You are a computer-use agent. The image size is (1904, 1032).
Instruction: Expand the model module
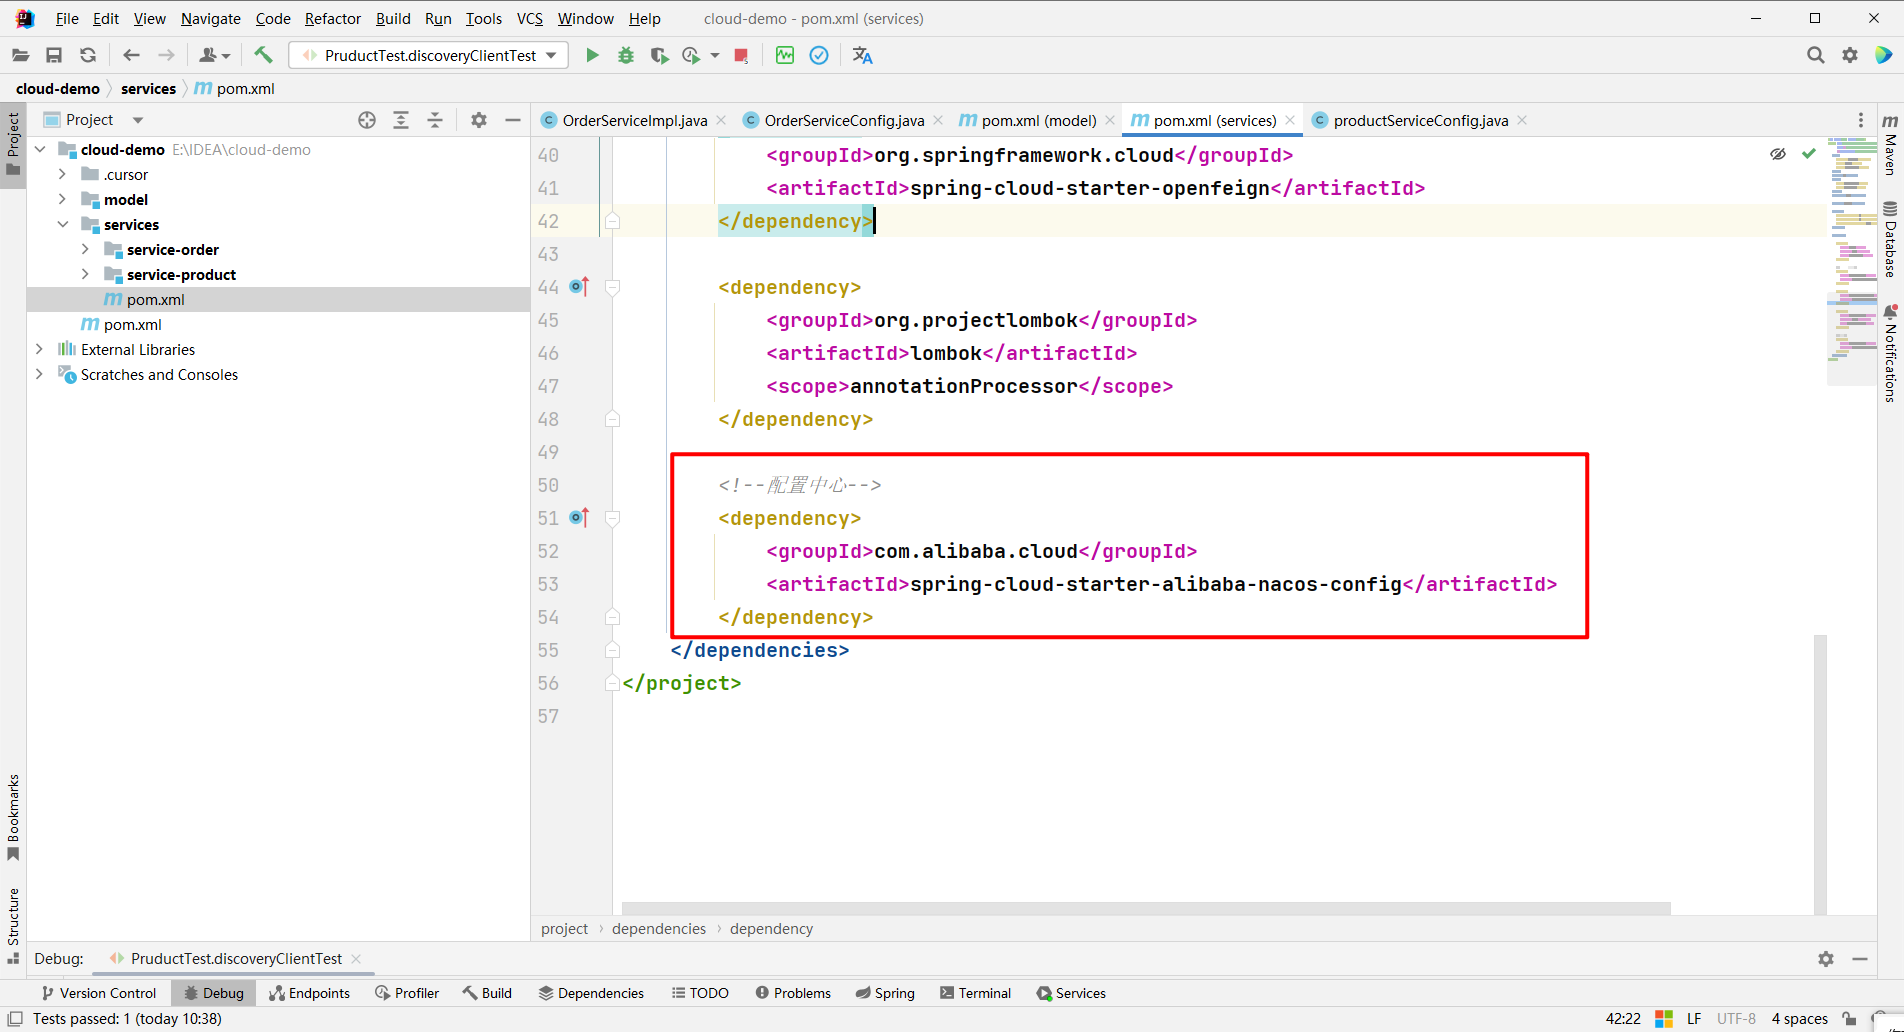click(x=62, y=200)
